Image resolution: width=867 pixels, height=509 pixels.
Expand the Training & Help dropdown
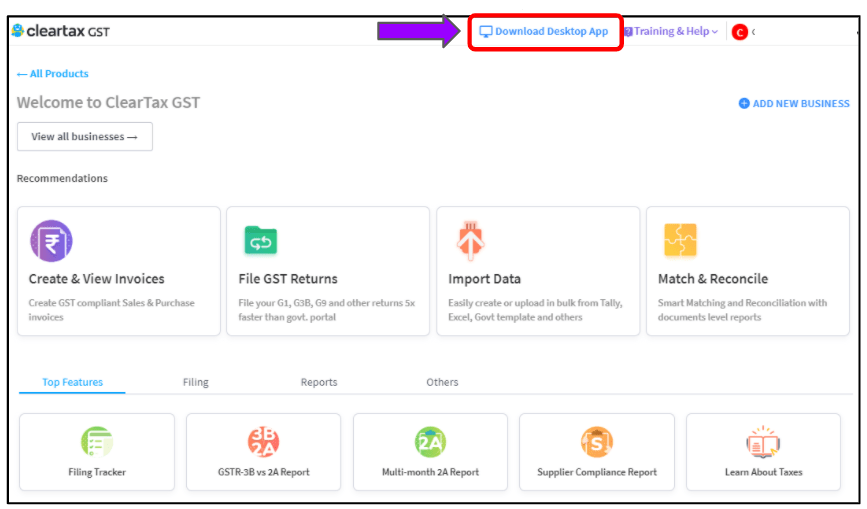pyautogui.click(x=671, y=32)
